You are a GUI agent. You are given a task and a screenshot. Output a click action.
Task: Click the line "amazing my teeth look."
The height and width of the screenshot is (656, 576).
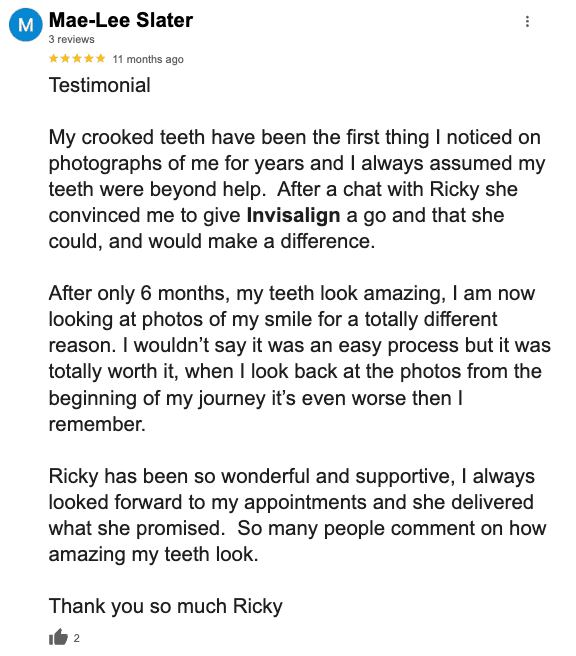click(x=154, y=554)
